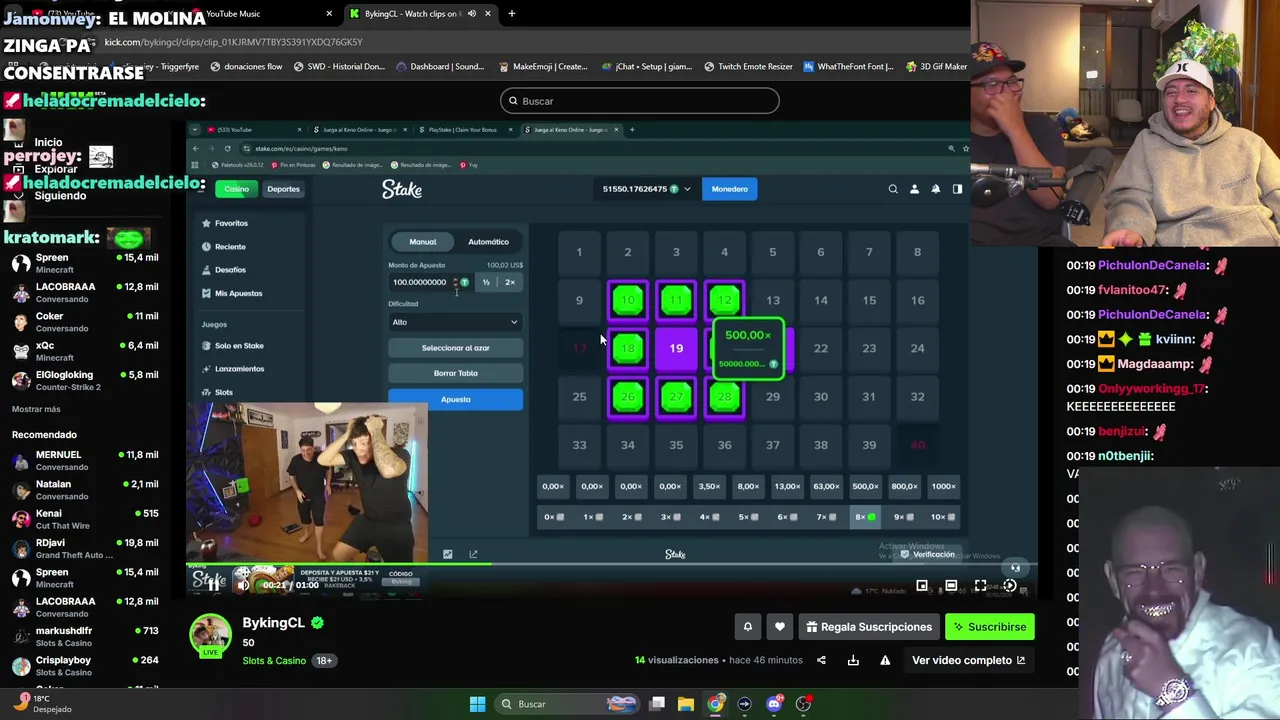Click Seleccionar al azar button
Viewport: 1280px width, 720px height.
[455, 348]
